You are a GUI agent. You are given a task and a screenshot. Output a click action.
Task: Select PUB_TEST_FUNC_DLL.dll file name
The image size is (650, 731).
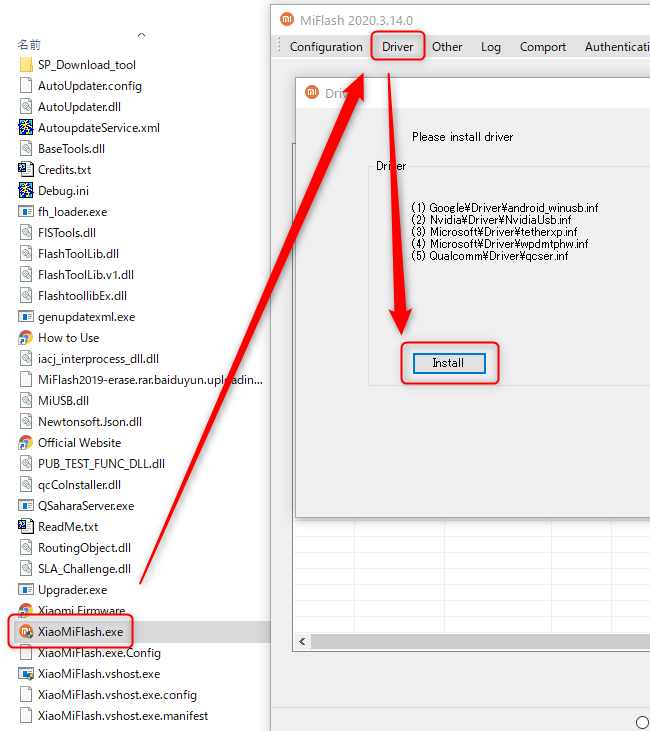(101, 463)
